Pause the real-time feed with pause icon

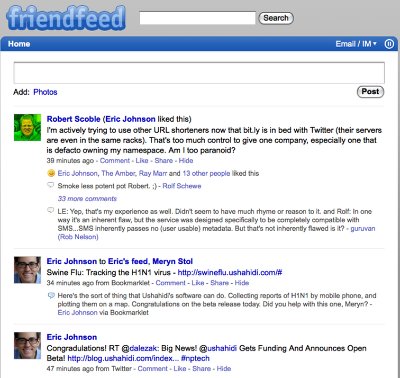coord(389,44)
